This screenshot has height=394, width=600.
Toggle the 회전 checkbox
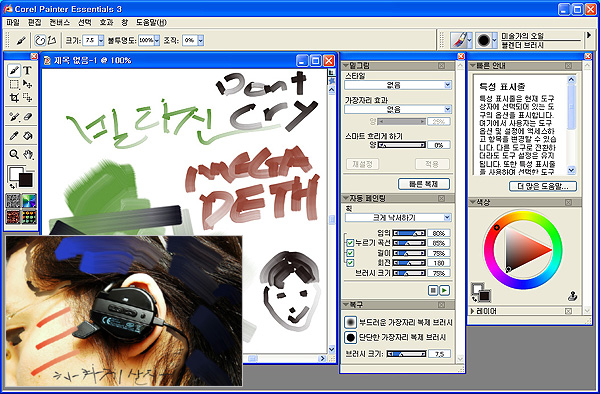350,263
